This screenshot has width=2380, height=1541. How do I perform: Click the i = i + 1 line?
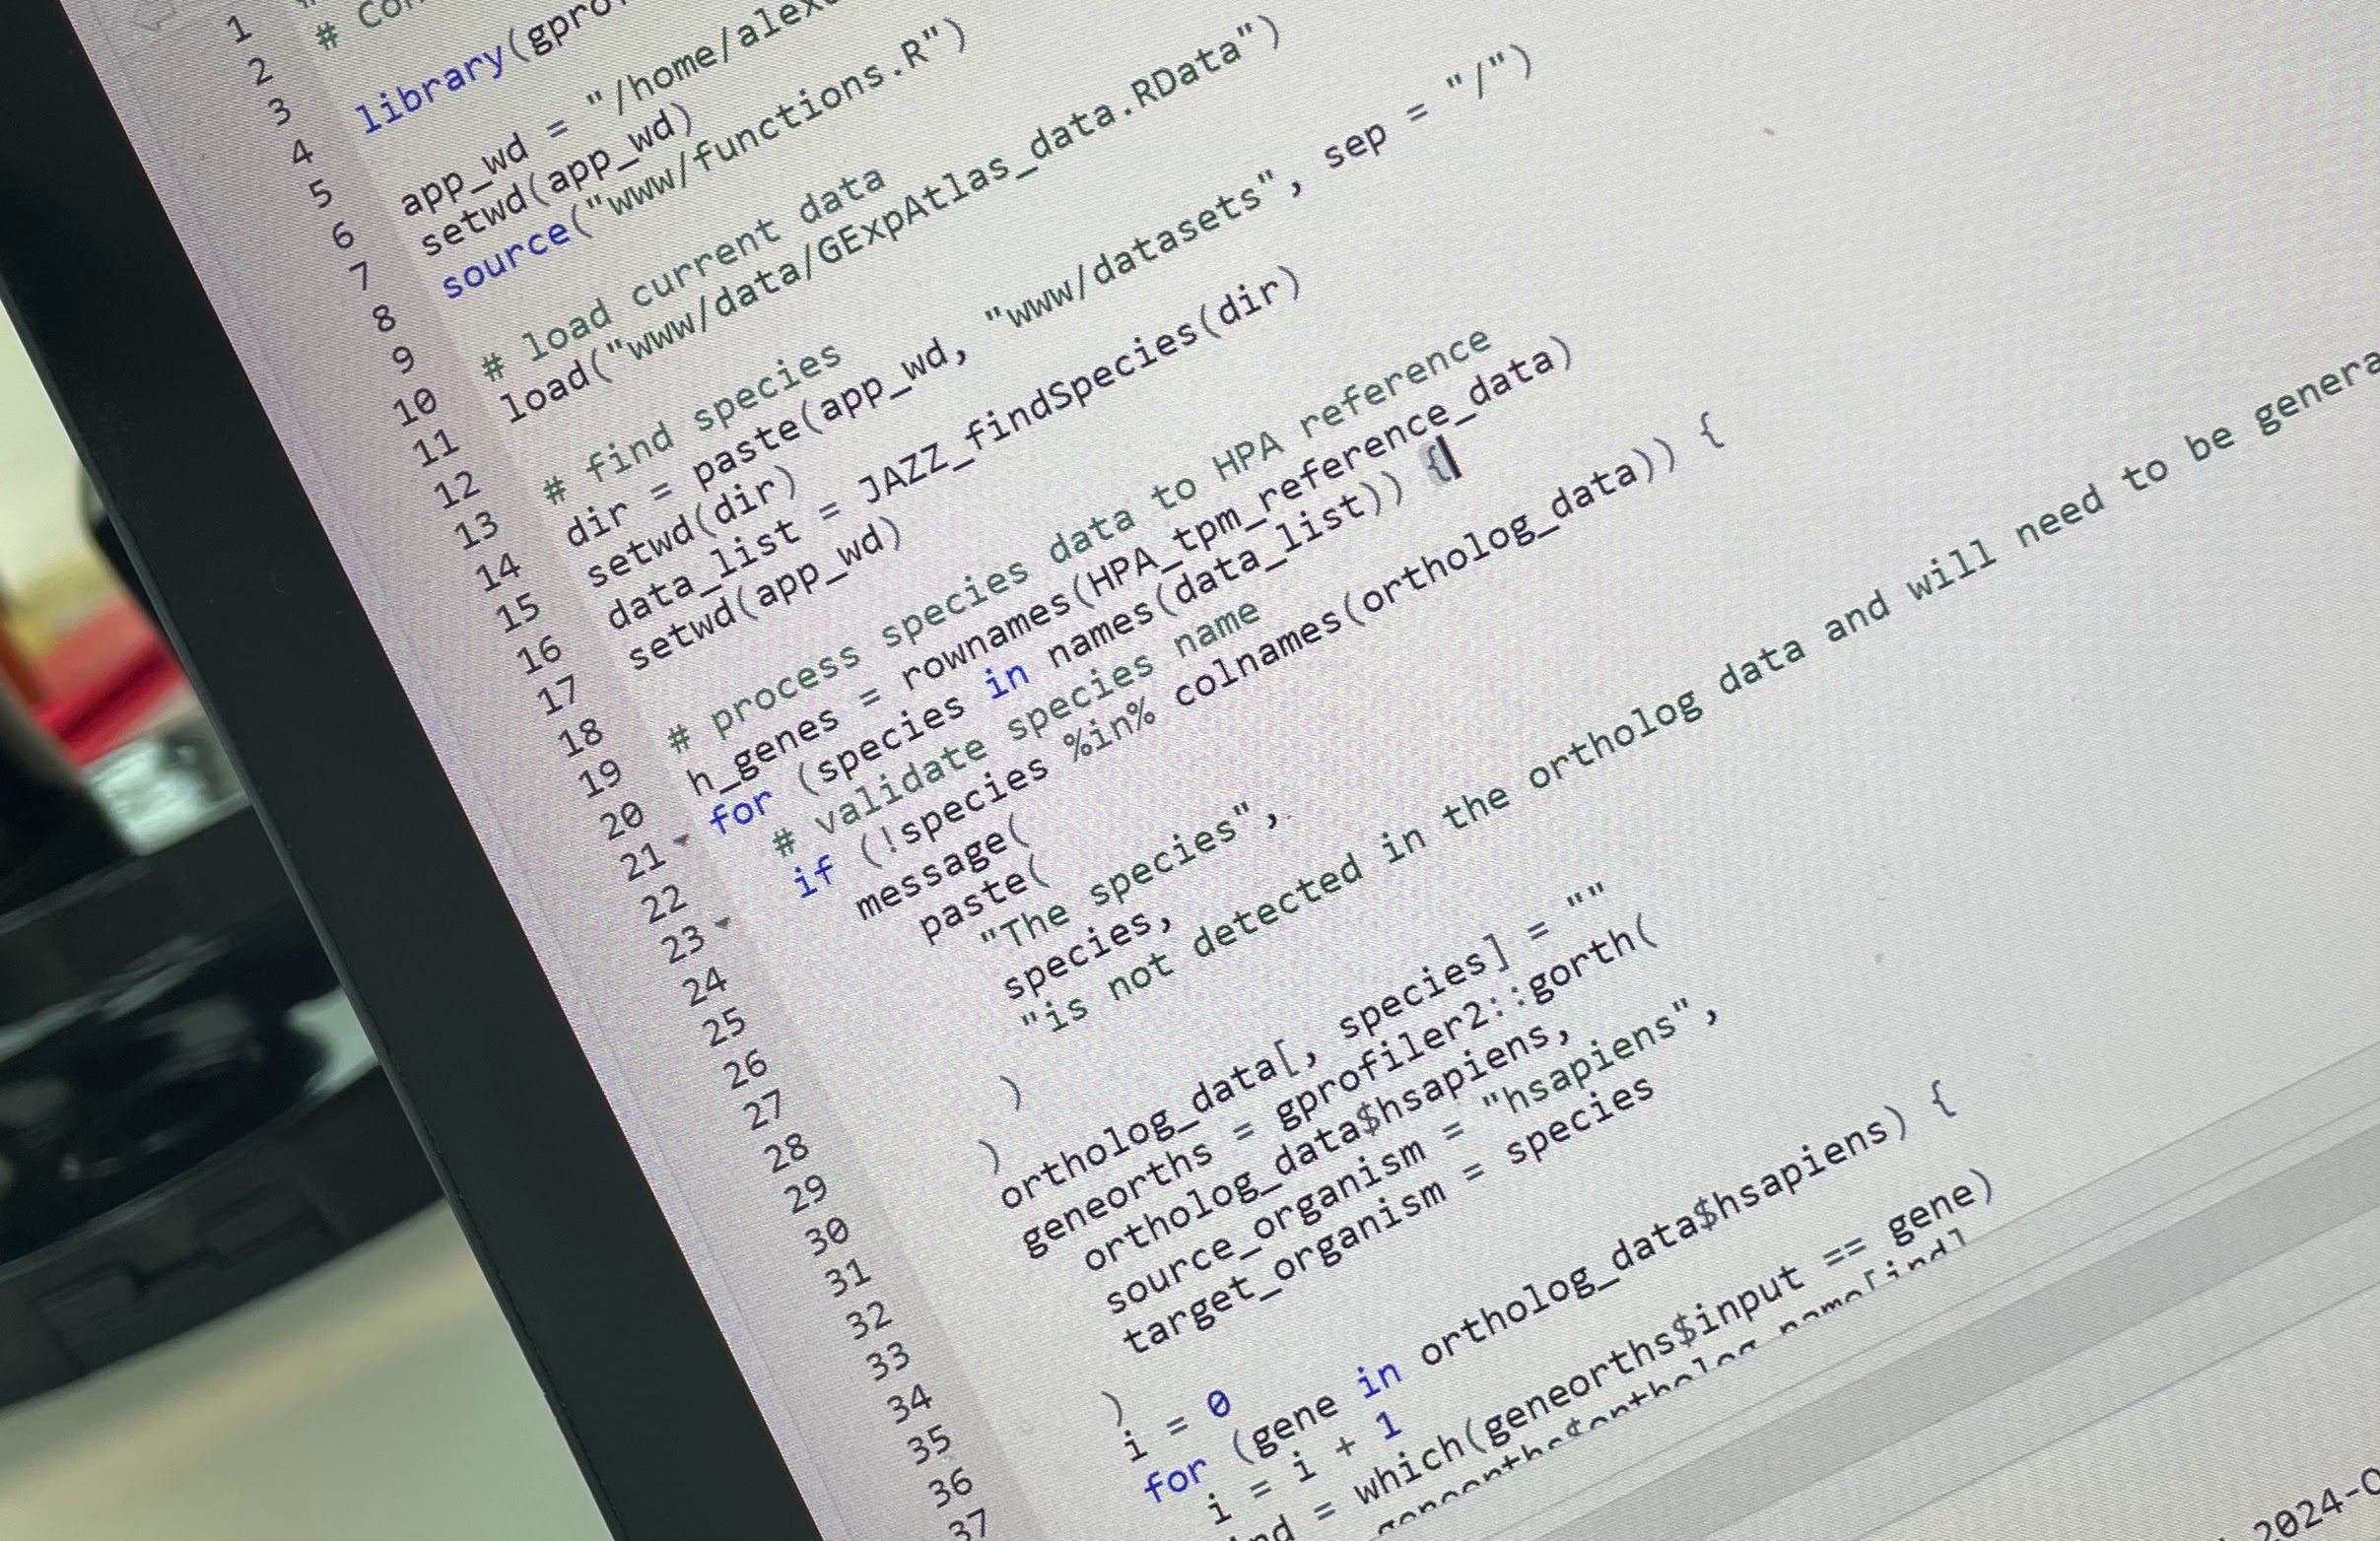(x=1303, y=1467)
